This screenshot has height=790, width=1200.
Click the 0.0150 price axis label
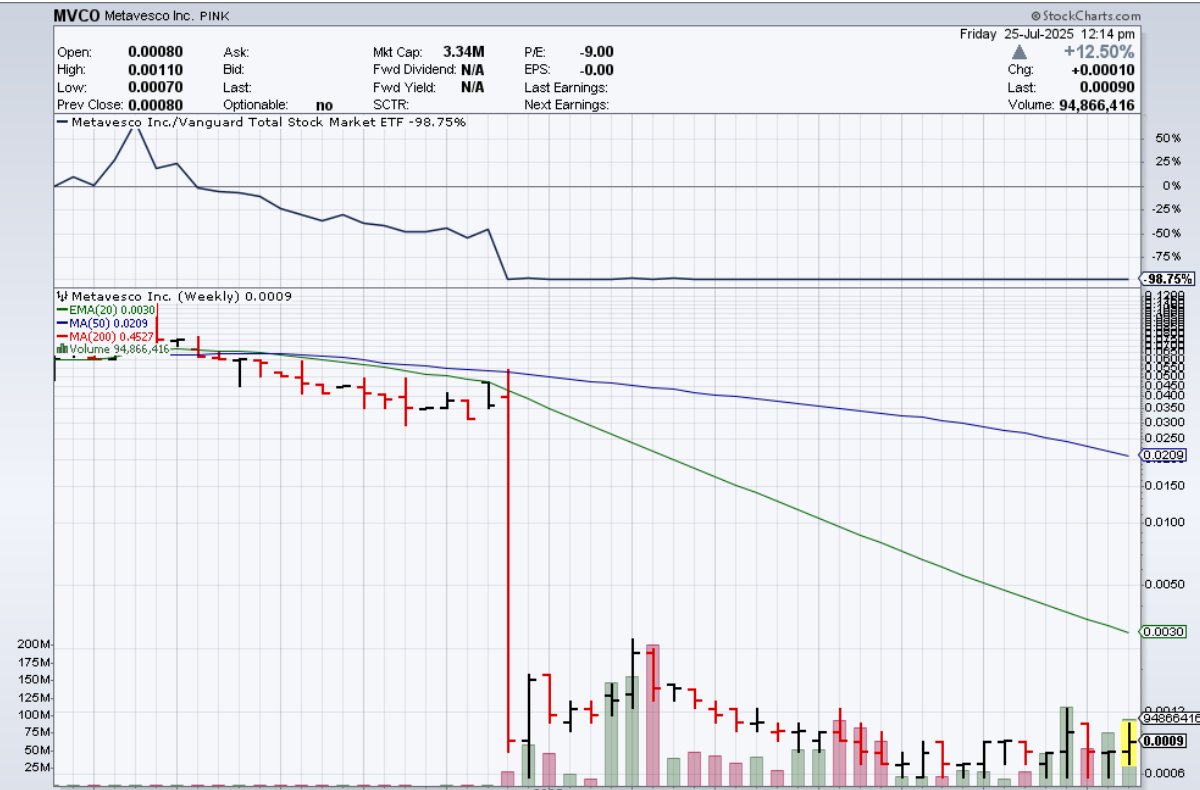[x=1165, y=485]
